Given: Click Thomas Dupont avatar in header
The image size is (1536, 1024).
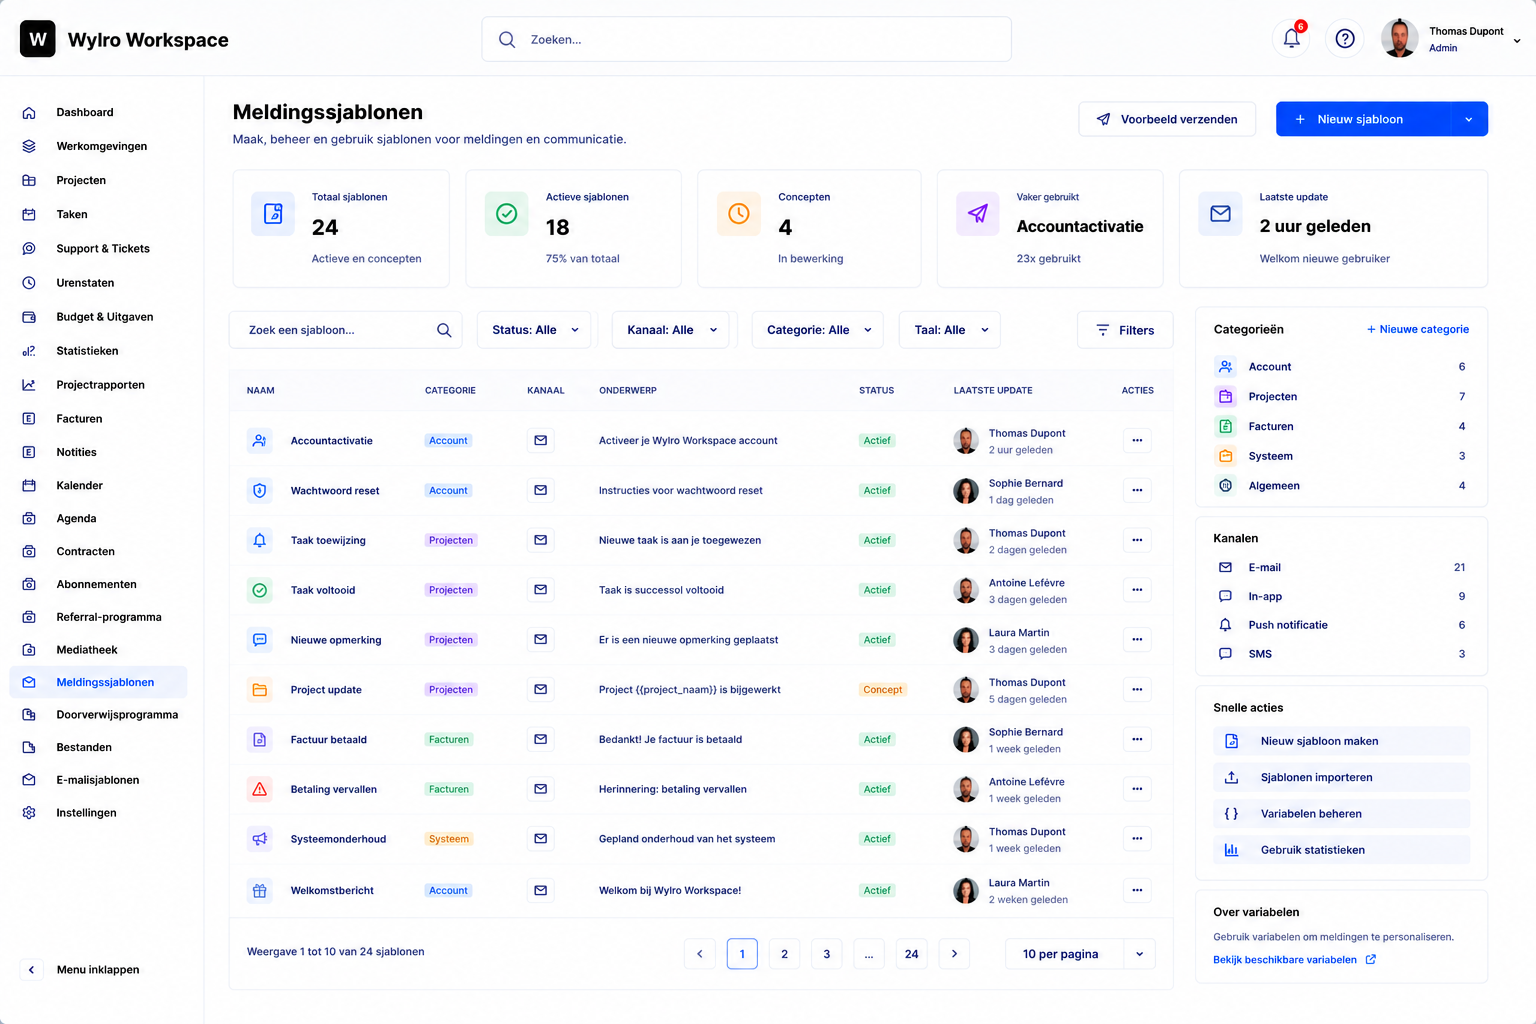Looking at the screenshot, I should (1400, 38).
